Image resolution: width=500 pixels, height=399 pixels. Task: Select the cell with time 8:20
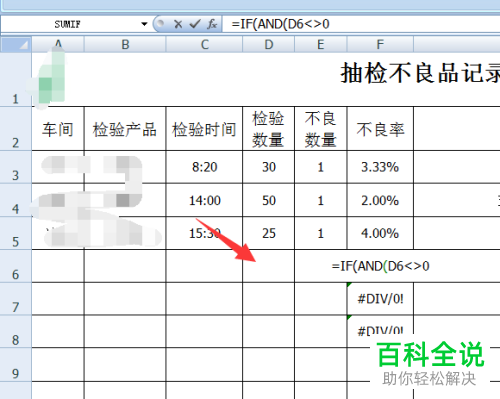click(204, 167)
